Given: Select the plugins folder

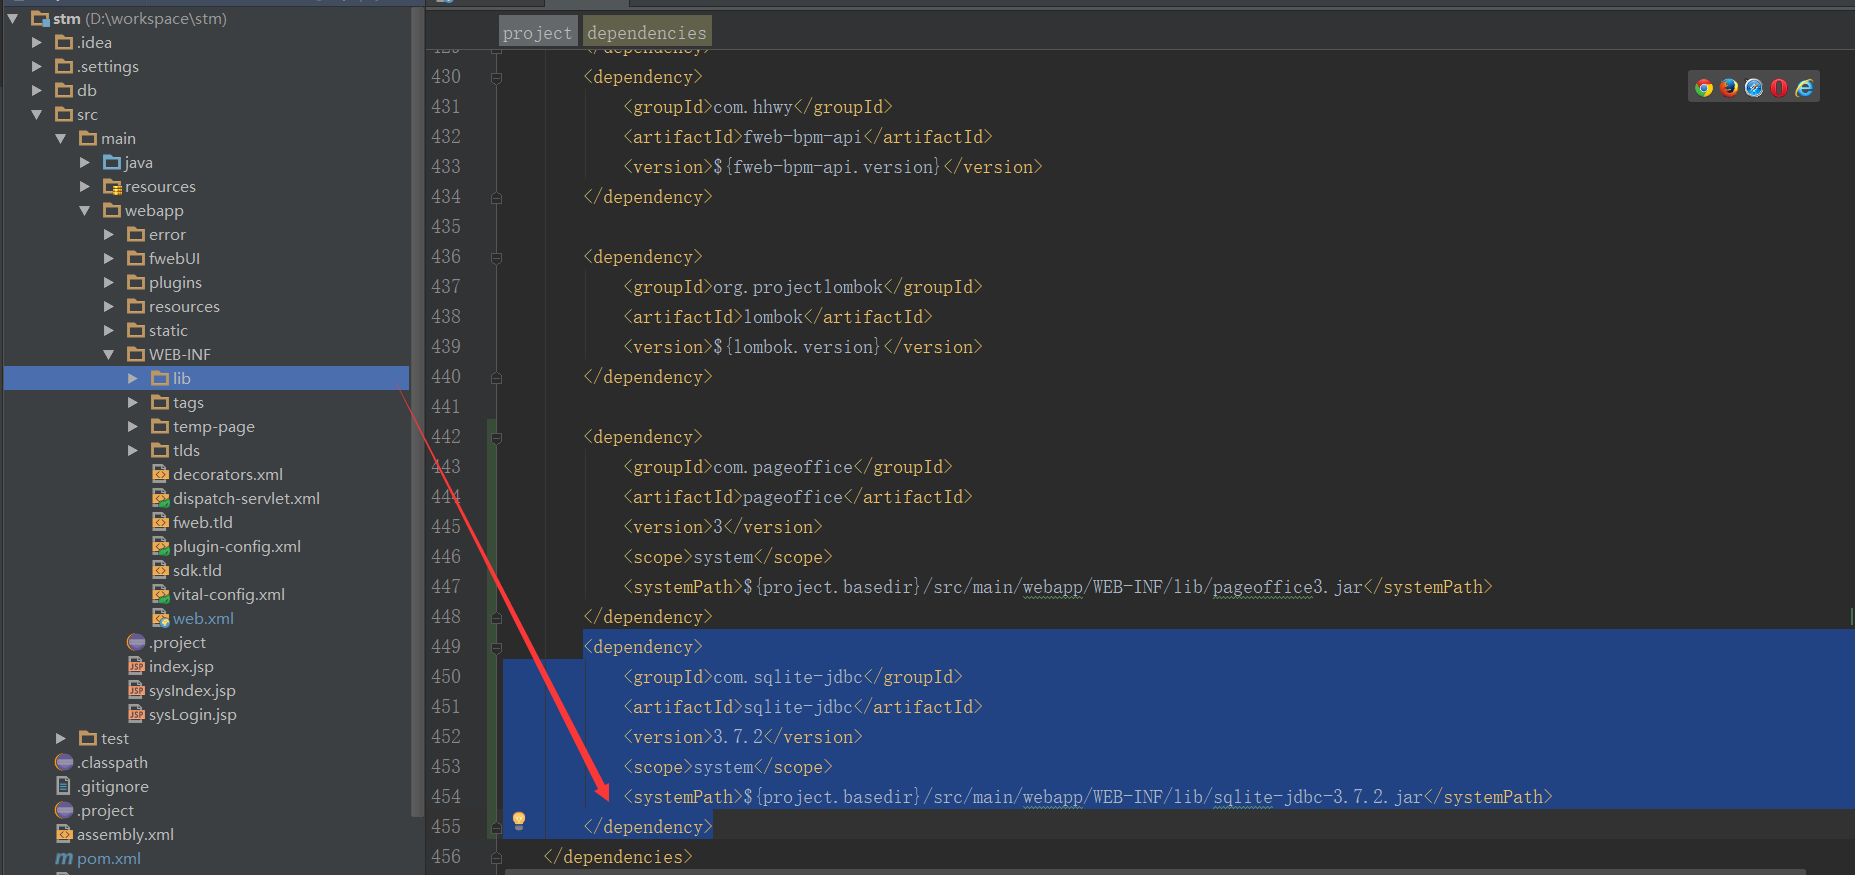Looking at the screenshot, I should click(x=175, y=282).
